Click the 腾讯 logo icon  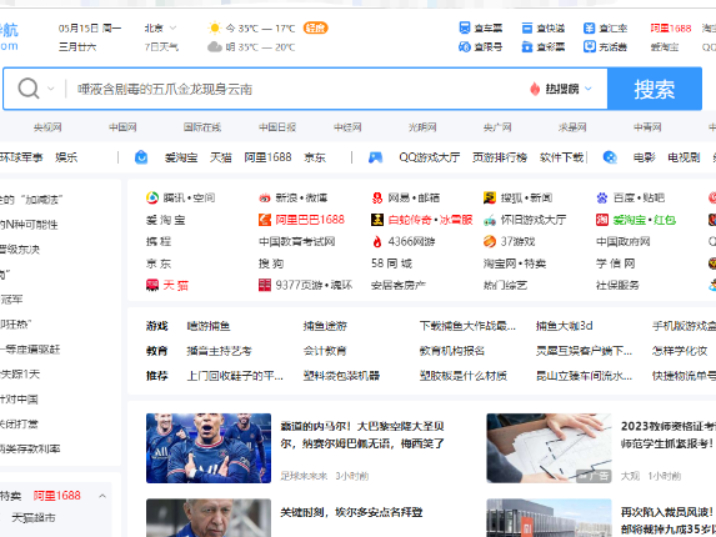coord(152,198)
